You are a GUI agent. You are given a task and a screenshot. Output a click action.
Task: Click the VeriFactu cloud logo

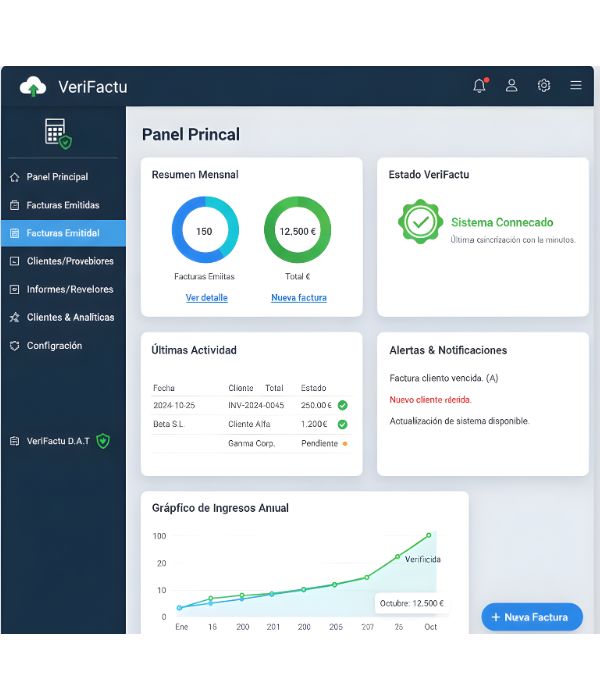click(33, 87)
